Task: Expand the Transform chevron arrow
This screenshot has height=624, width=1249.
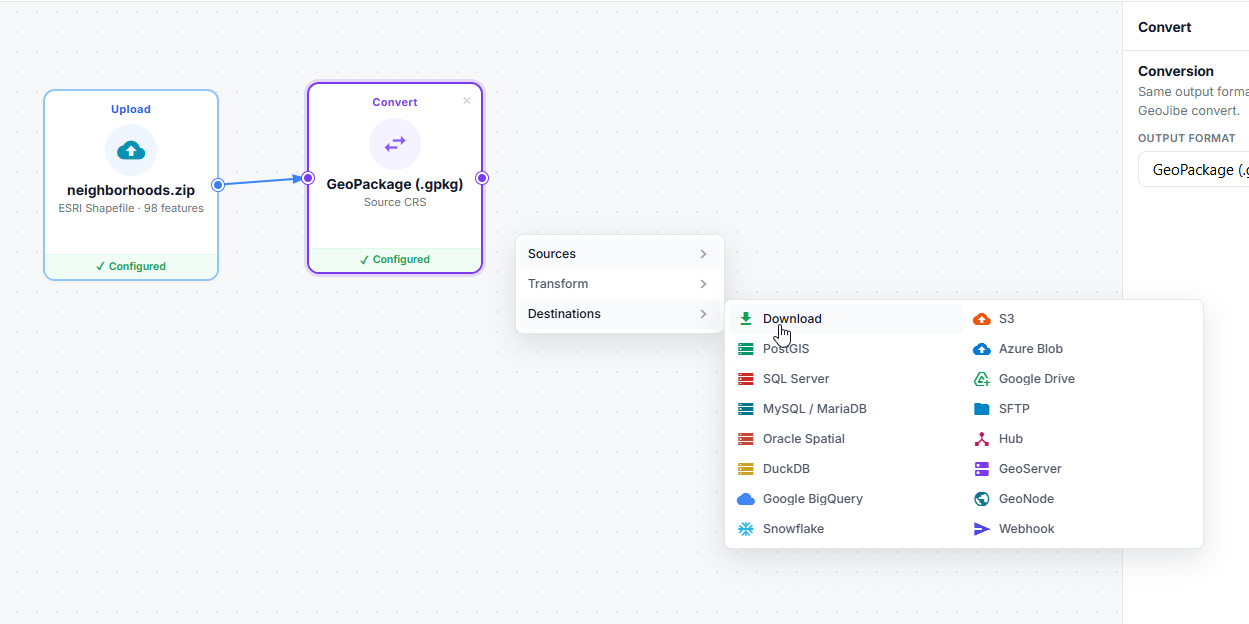Action: pos(704,284)
